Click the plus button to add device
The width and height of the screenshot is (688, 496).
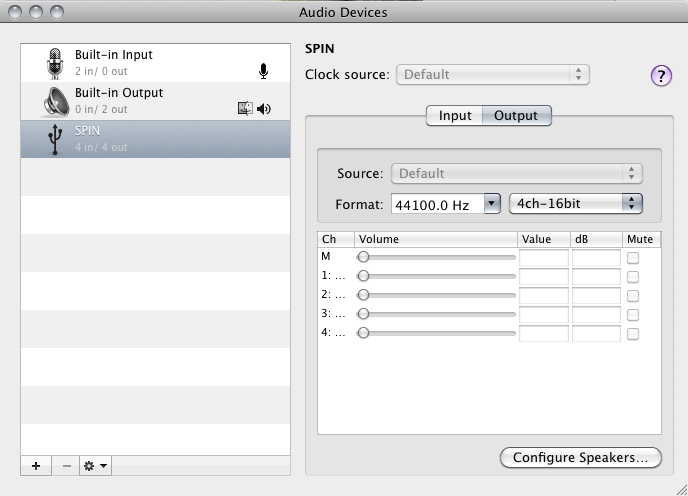tap(35, 466)
